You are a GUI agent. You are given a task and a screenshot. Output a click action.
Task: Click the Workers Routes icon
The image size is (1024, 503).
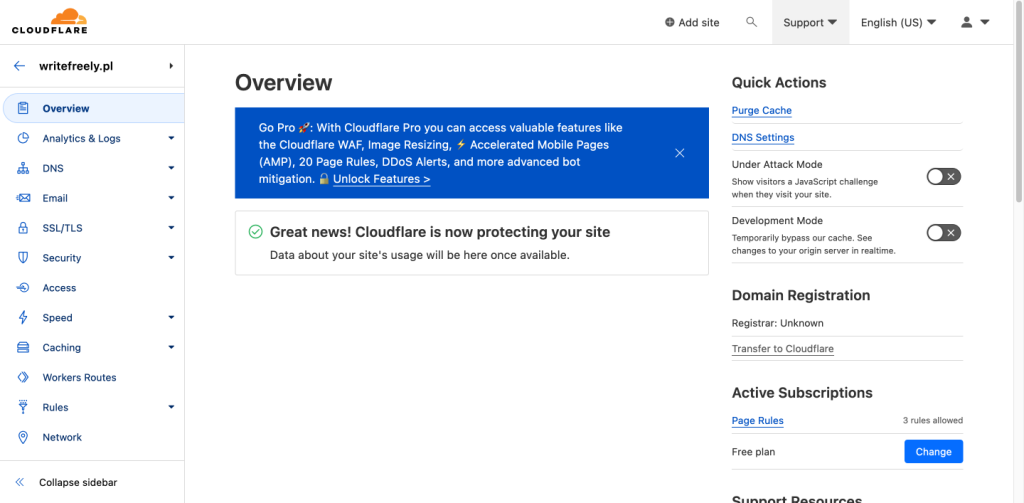click(x=23, y=378)
